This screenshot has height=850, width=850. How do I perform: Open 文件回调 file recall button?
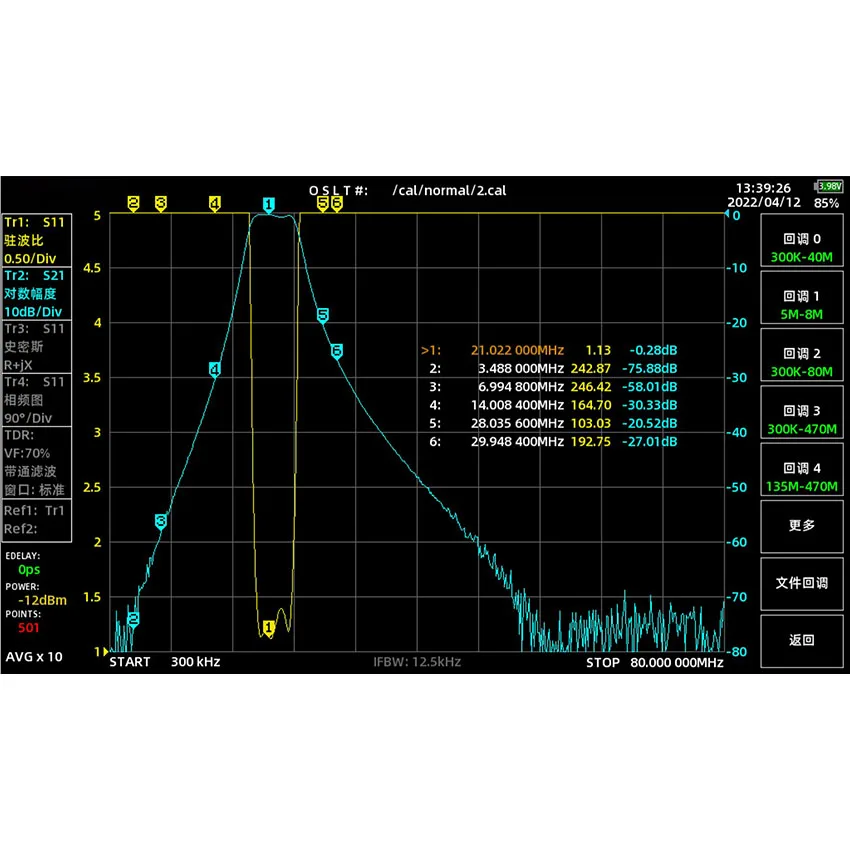coord(802,584)
